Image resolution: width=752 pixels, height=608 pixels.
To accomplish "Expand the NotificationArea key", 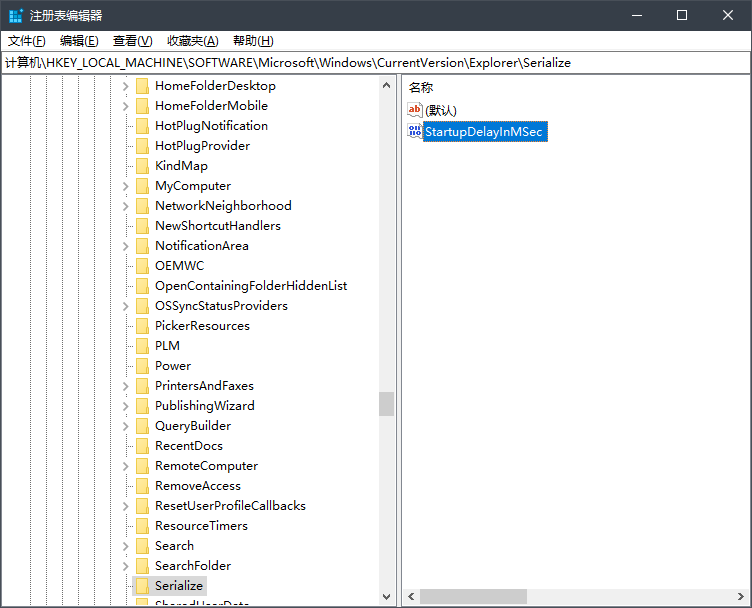I will pos(126,246).
